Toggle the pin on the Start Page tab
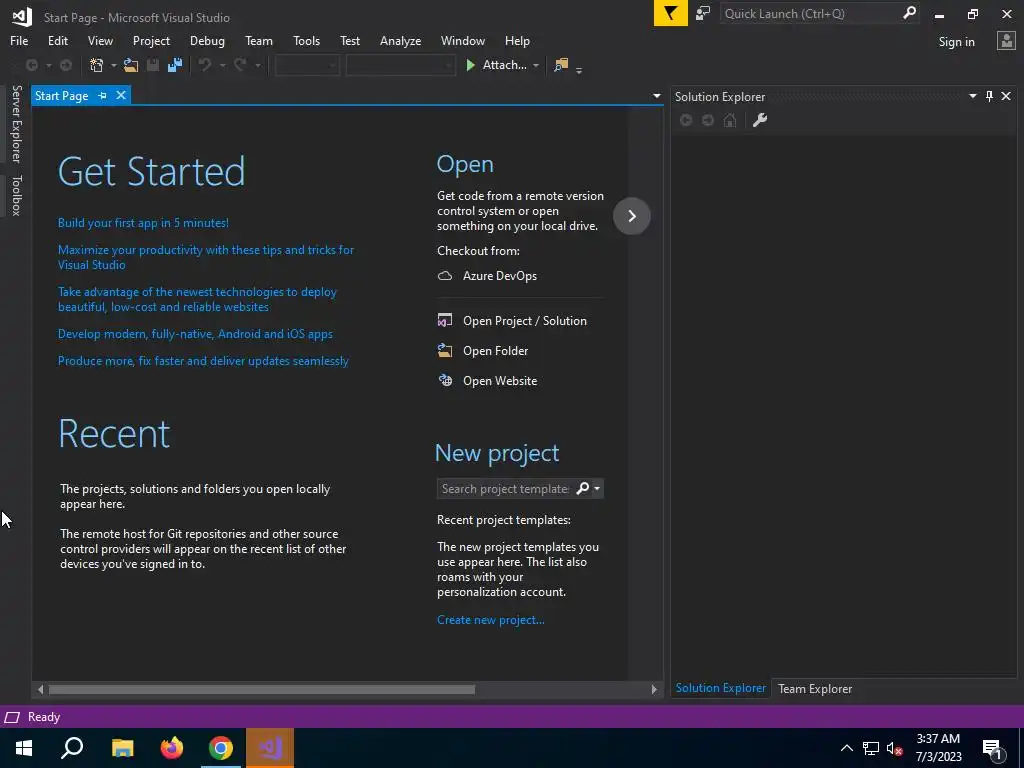 (103, 95)
